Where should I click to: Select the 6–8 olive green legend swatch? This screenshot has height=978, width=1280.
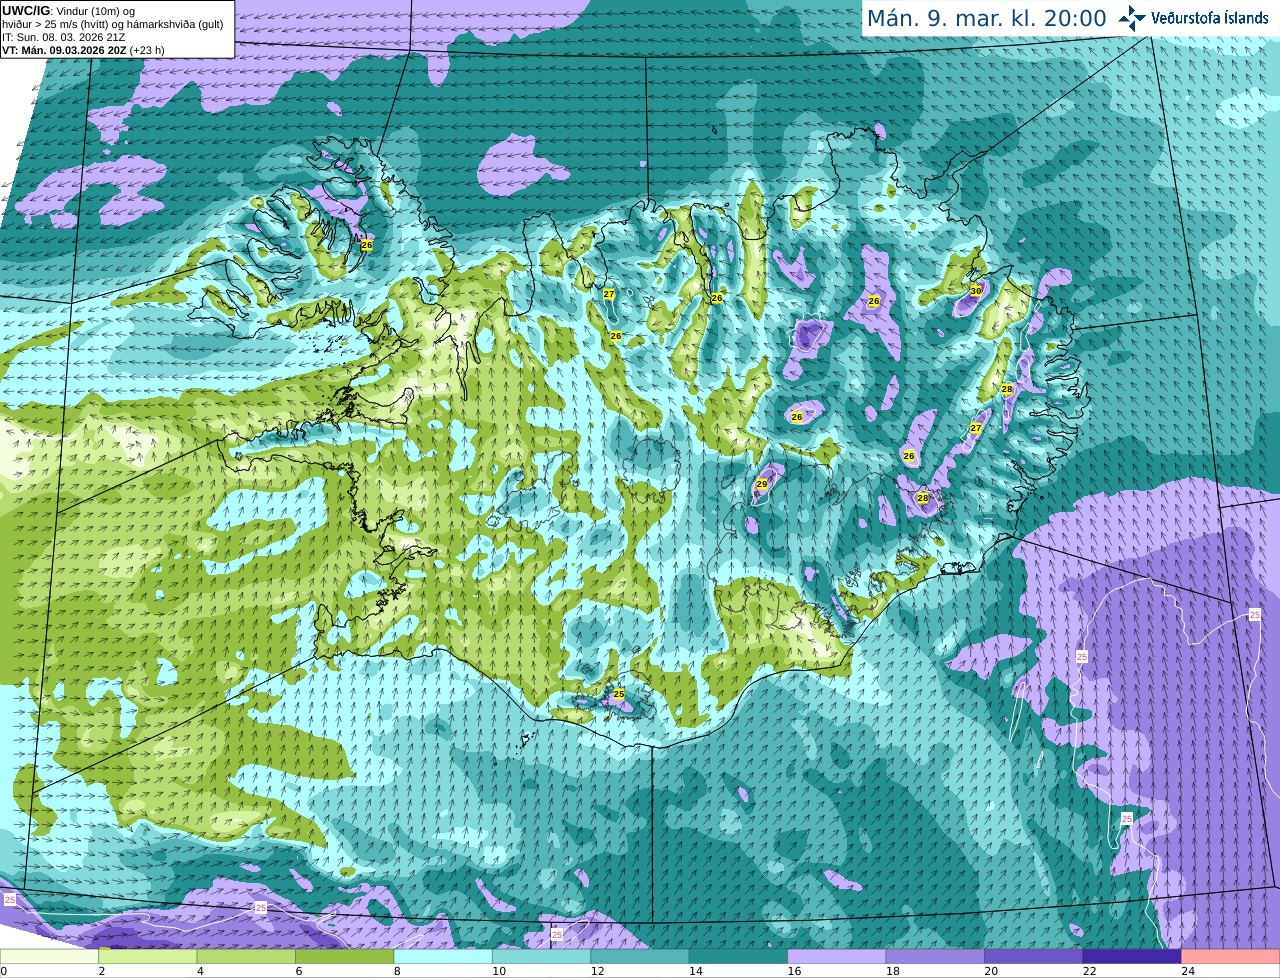click(344, 957)
